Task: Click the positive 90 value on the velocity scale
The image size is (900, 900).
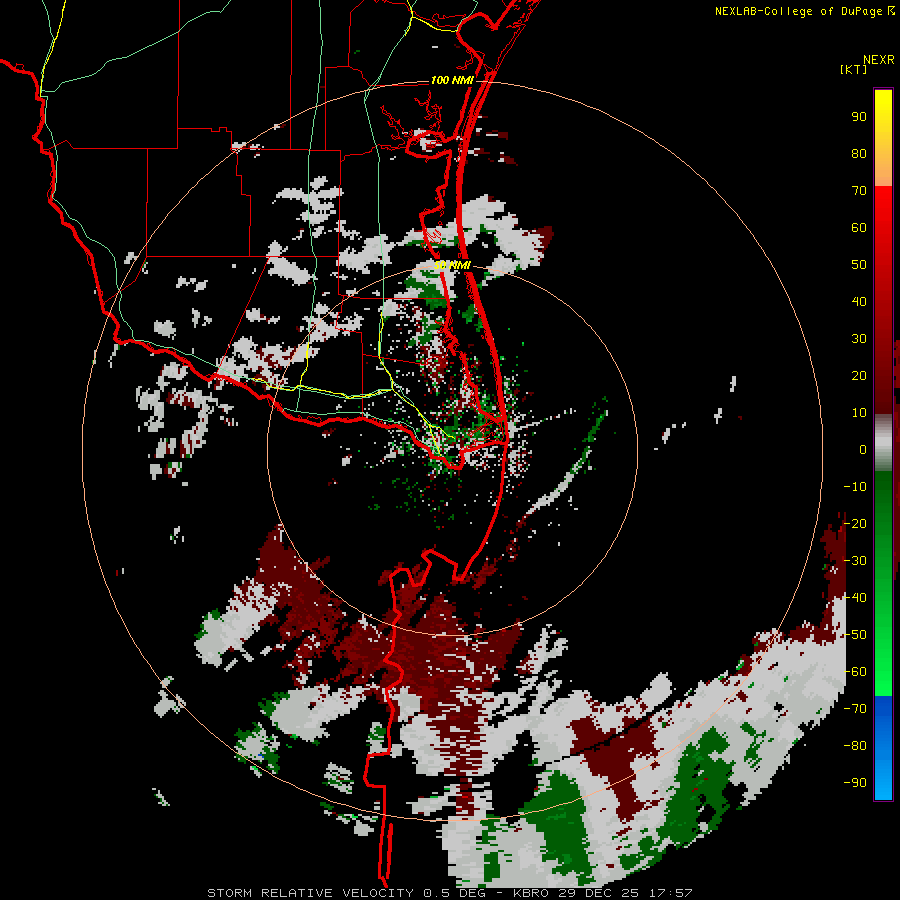Action: (x=859, y=117)
